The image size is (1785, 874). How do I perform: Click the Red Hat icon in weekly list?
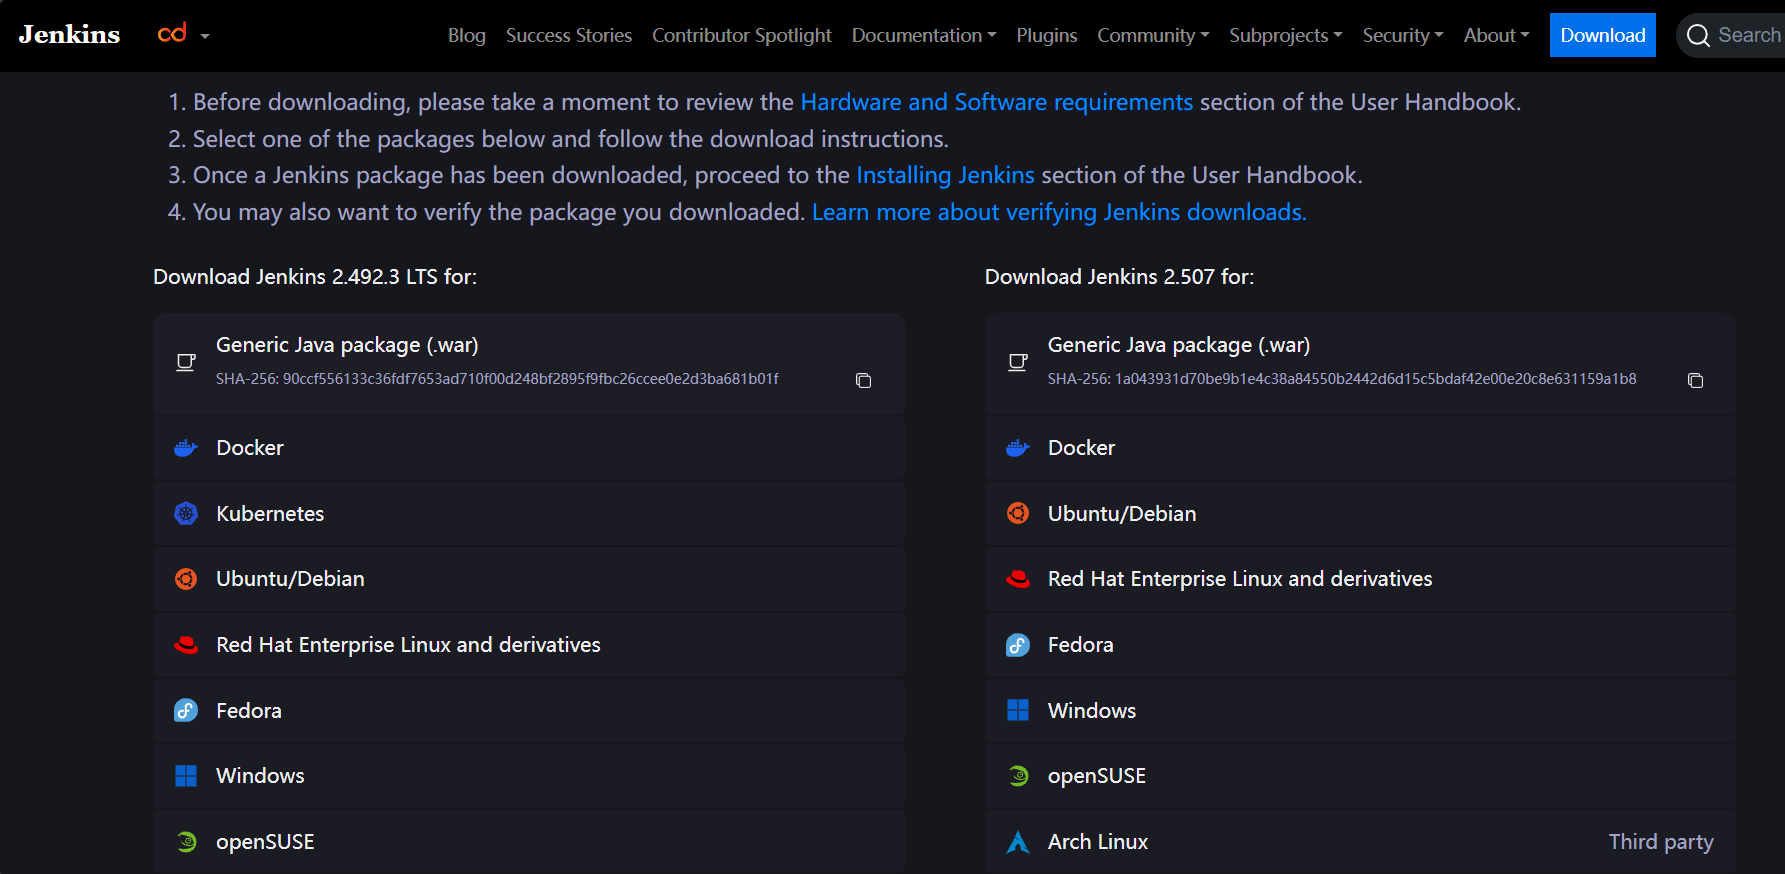click(1018, 579)
